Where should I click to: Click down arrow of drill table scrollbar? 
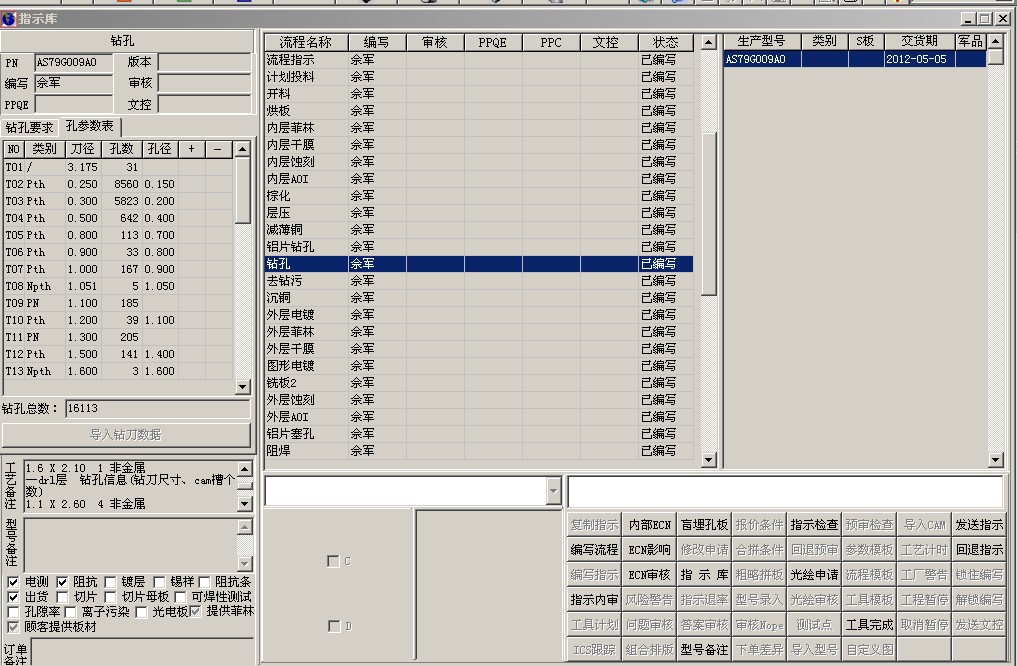243,387
